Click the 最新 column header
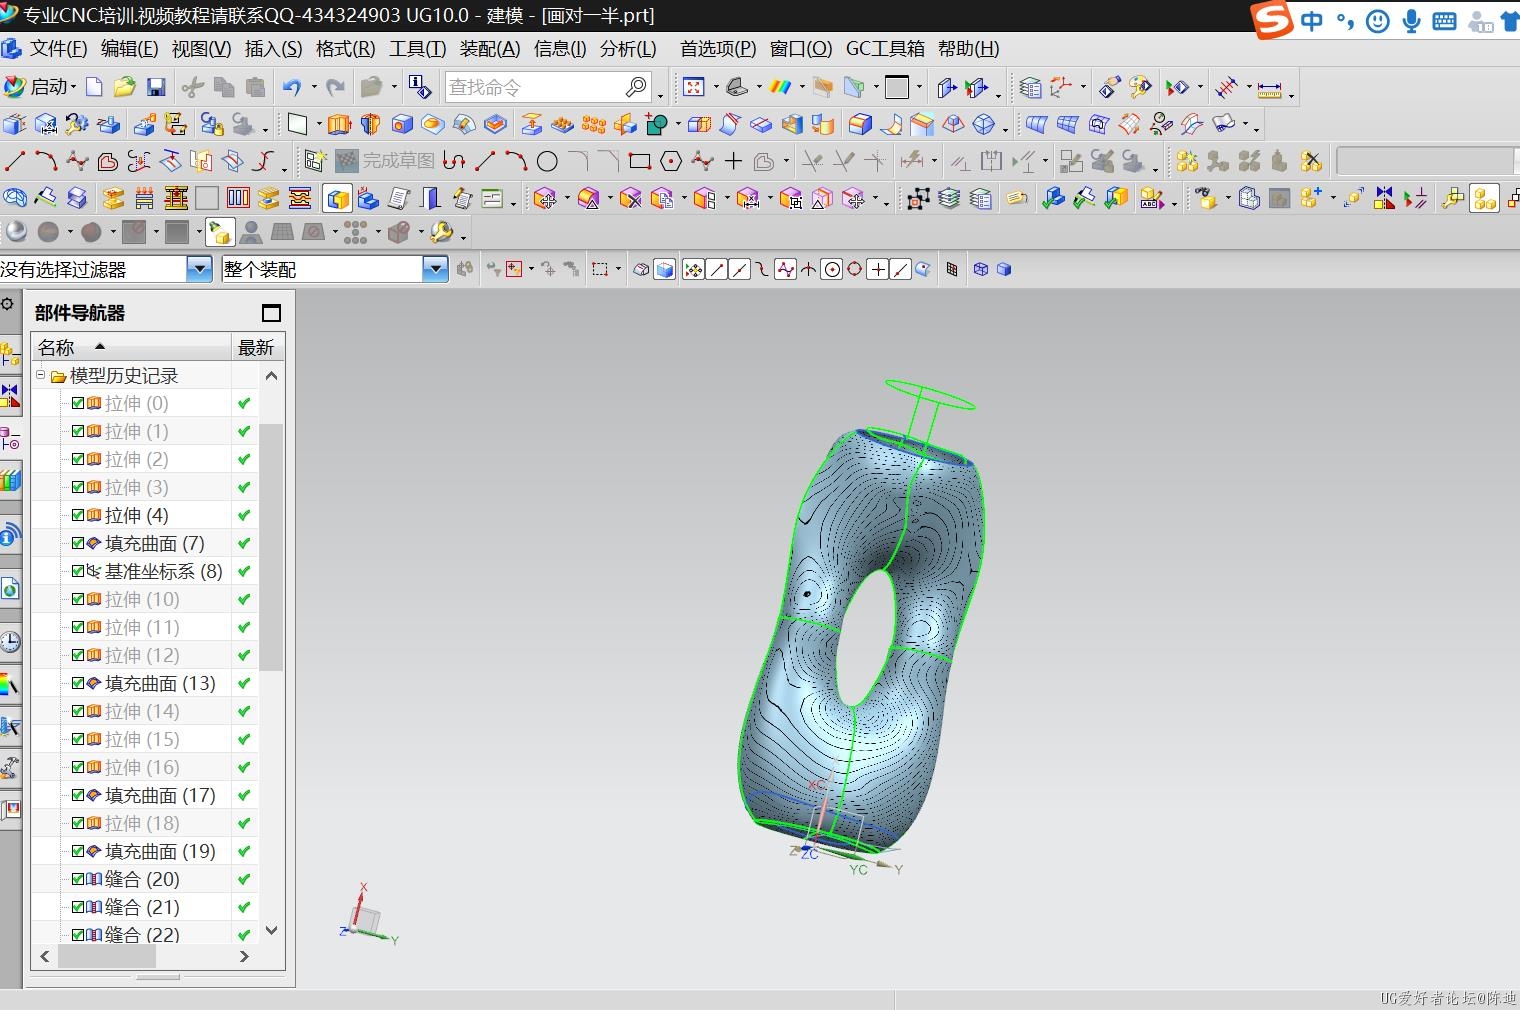This screenshot has height=1010, width=1520. (256, 347)
